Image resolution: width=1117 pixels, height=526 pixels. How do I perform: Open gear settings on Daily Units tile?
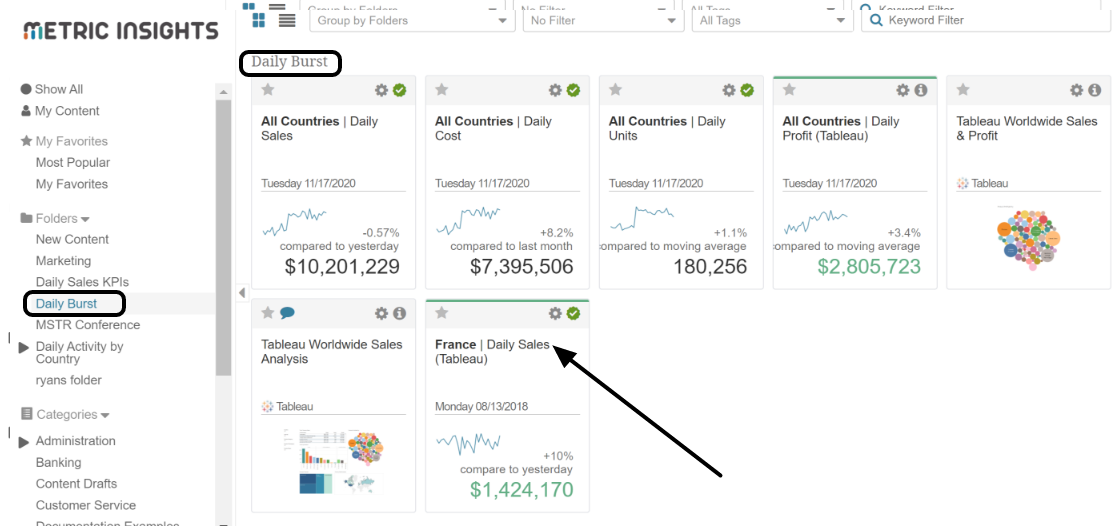(x=729, y=90)
